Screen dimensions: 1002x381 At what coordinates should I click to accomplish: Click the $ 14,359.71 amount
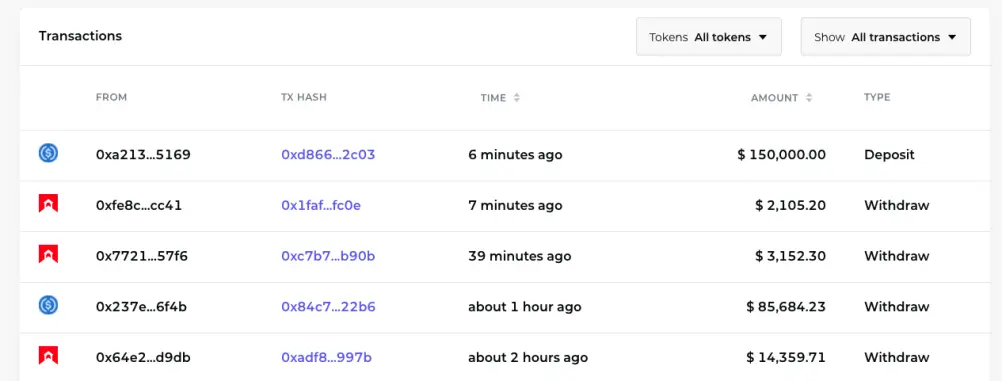tap(786, 357)
